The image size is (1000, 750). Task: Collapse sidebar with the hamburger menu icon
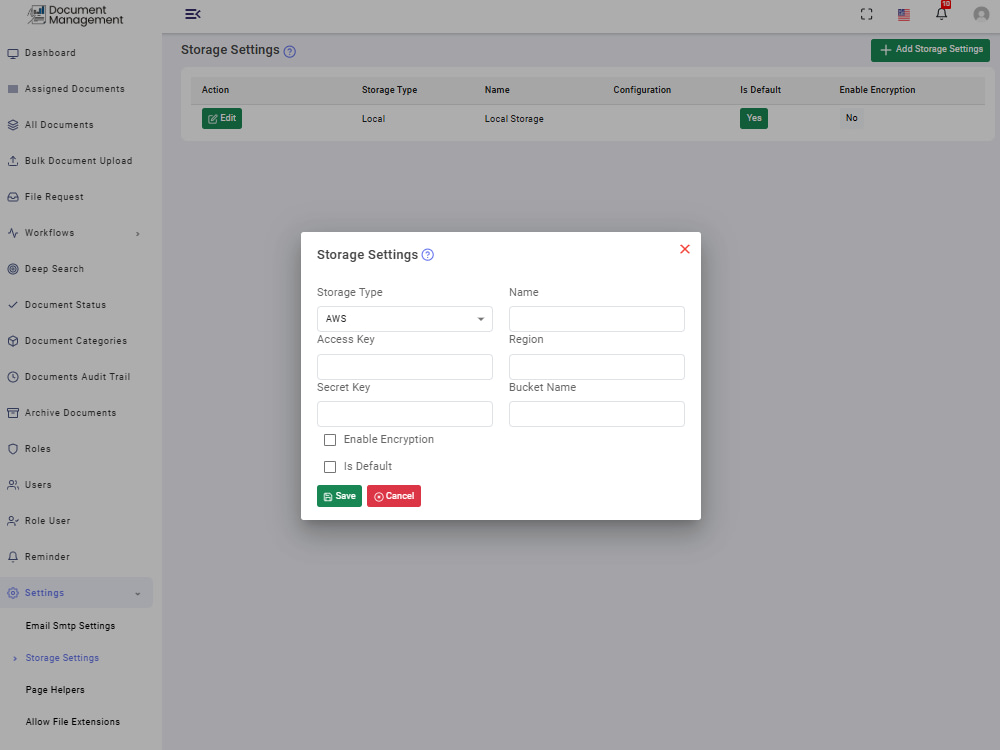click(x=193, y=14)
